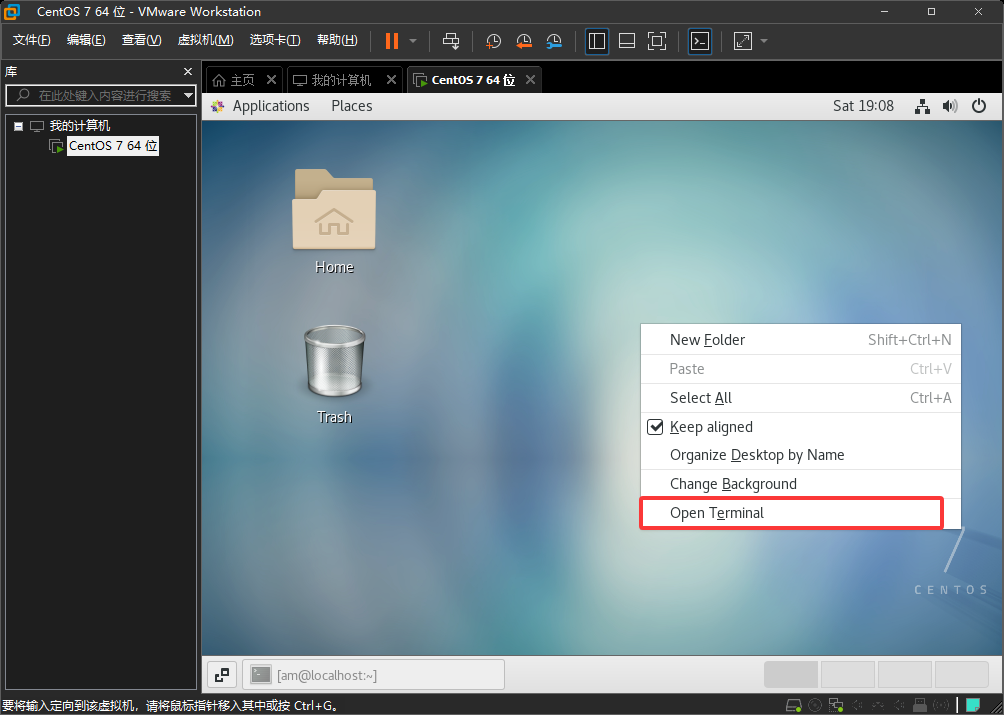Open the 帮助(H) menu
Screen dimensions: 1004x715
(337, 40)
